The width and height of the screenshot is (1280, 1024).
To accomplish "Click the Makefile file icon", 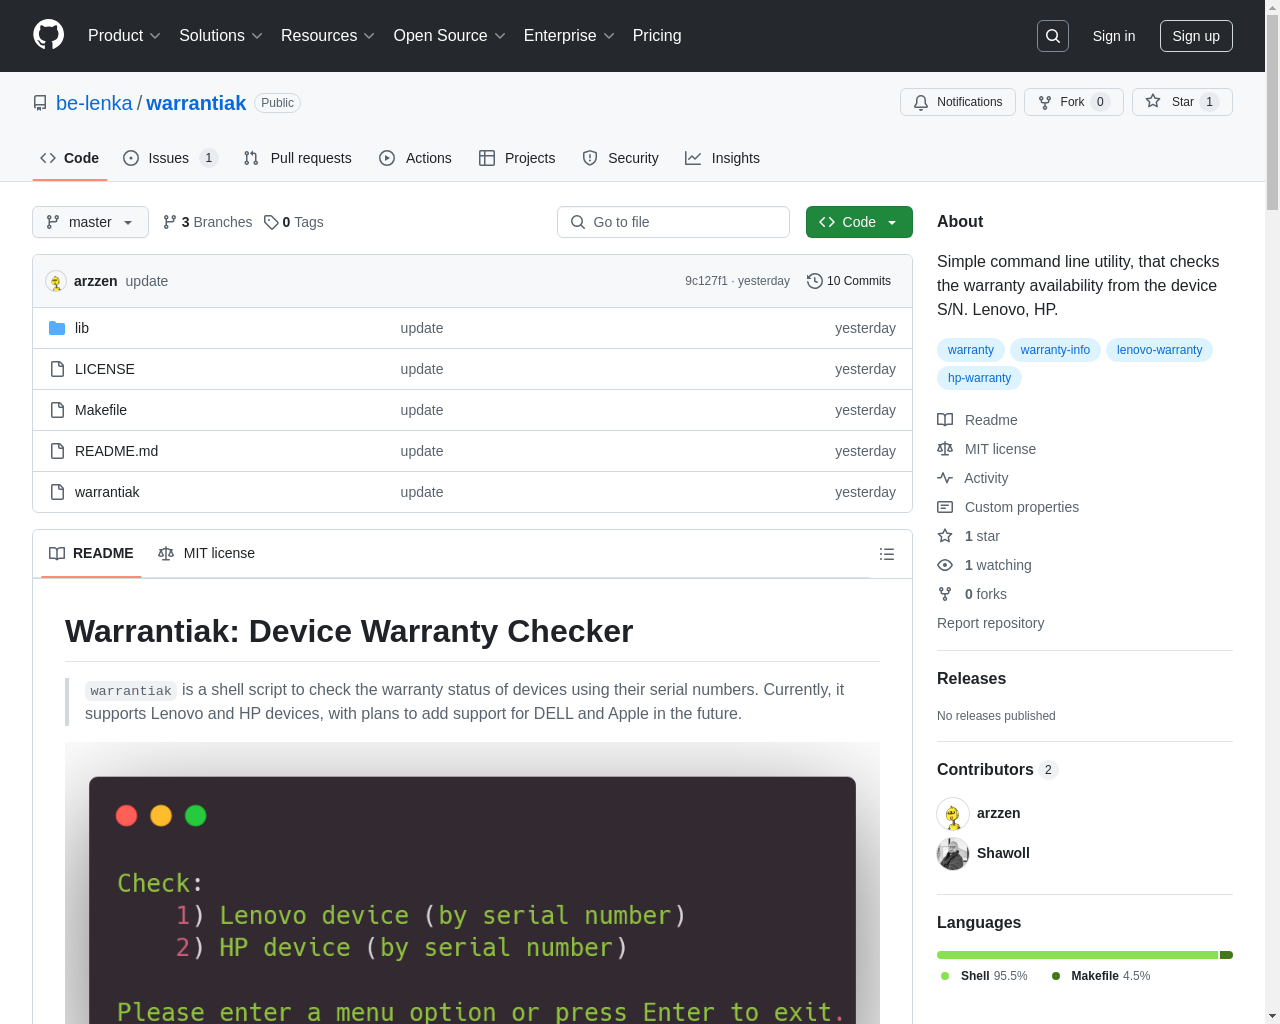I will [57, 410].
